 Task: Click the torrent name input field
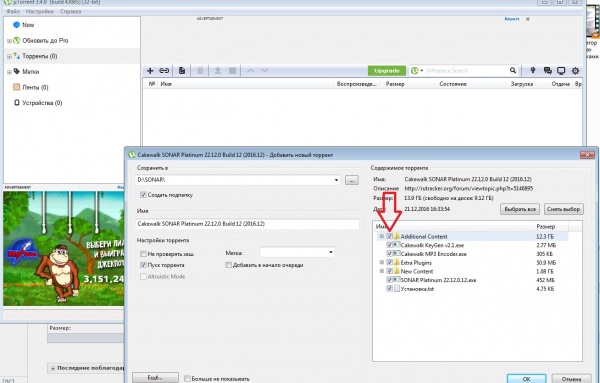[x=247, y=224]
